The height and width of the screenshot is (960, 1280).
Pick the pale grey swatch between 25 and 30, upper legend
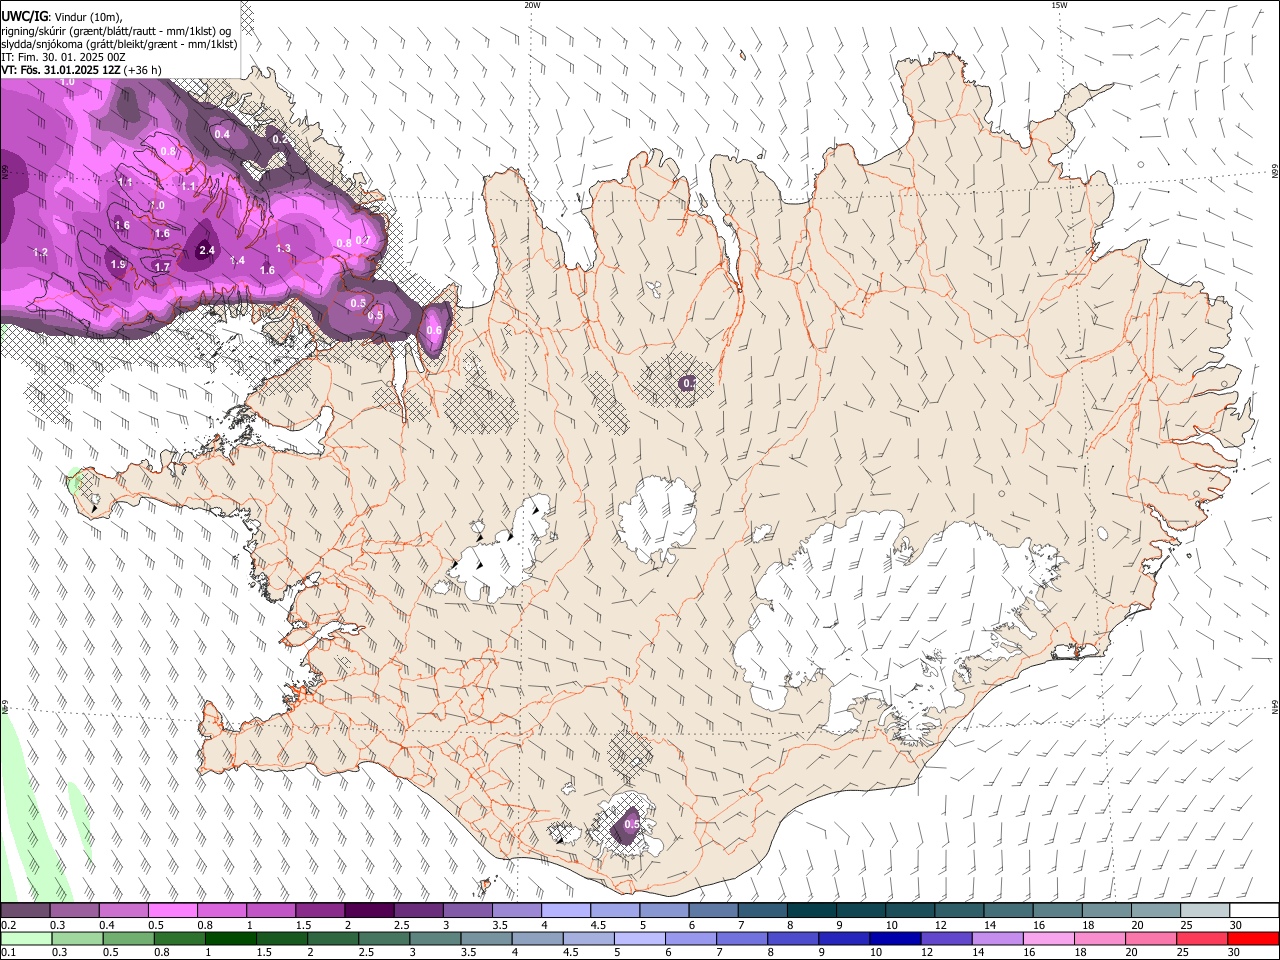click(x=1205, y=910)
